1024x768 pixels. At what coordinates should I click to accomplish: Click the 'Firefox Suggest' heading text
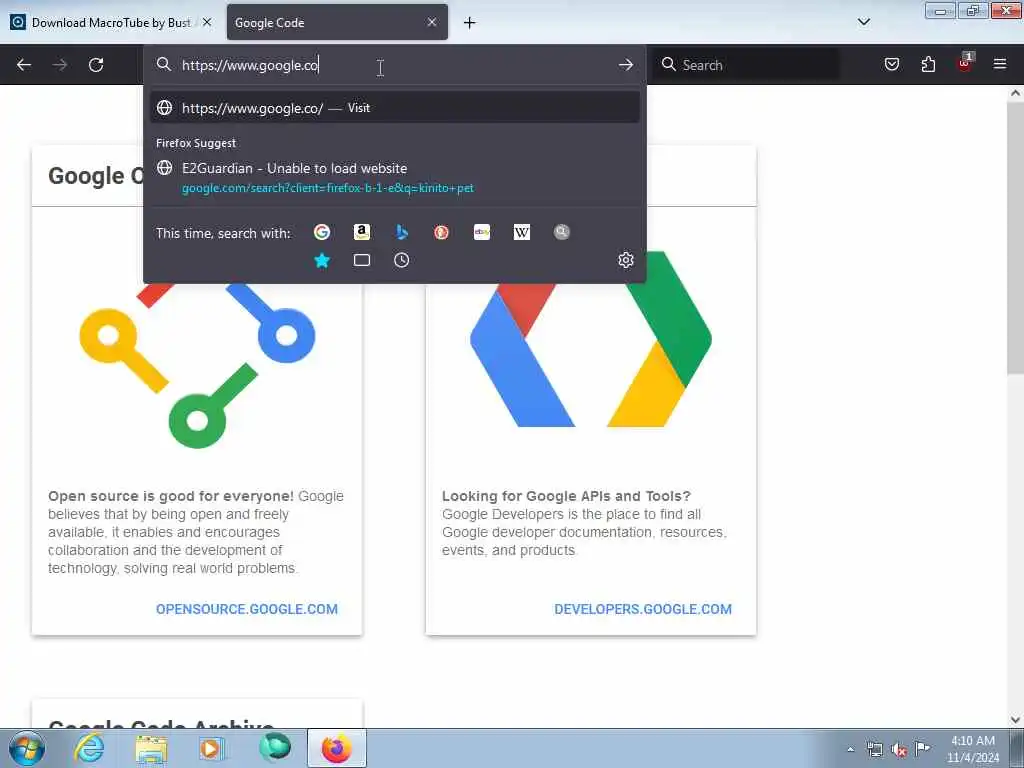point(196,143)
